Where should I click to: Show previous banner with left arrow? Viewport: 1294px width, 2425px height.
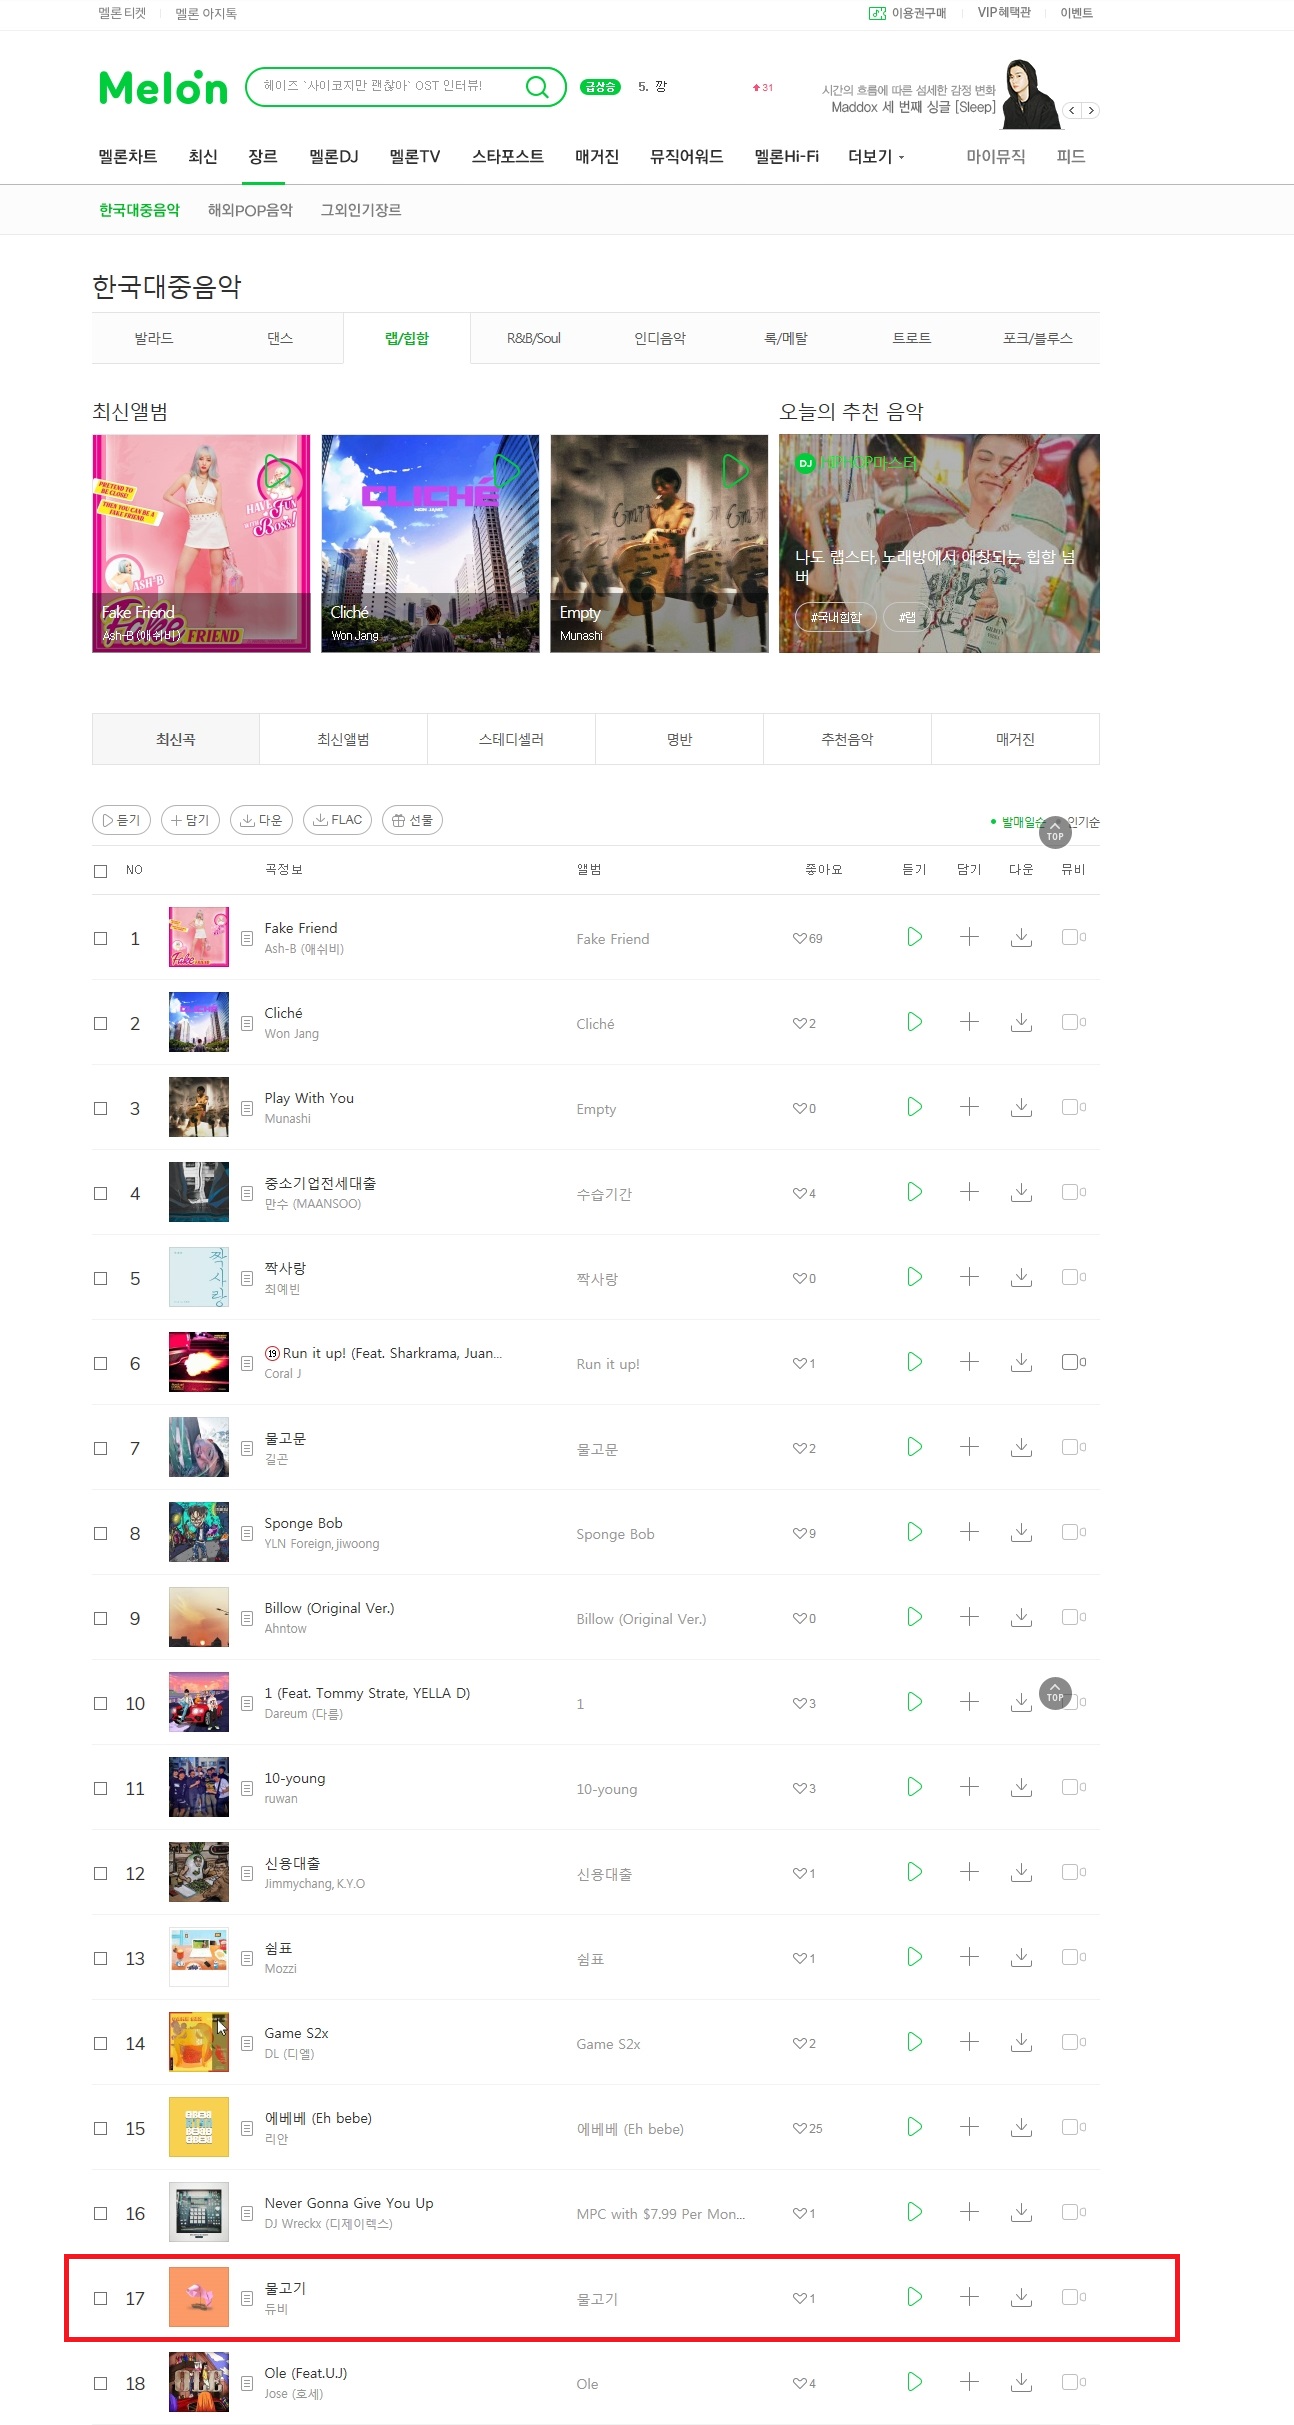pyautogui.click(x=1073, y=110)
